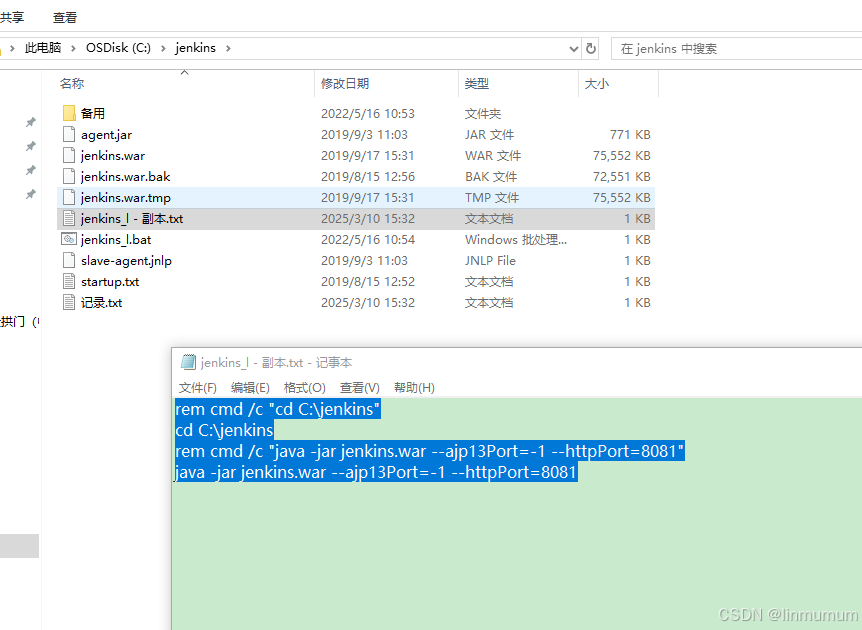Expand the chevron after 此电脑 in breadcrumb
Image resolution: width=862 pixels, height=630 pixels.
73,48
